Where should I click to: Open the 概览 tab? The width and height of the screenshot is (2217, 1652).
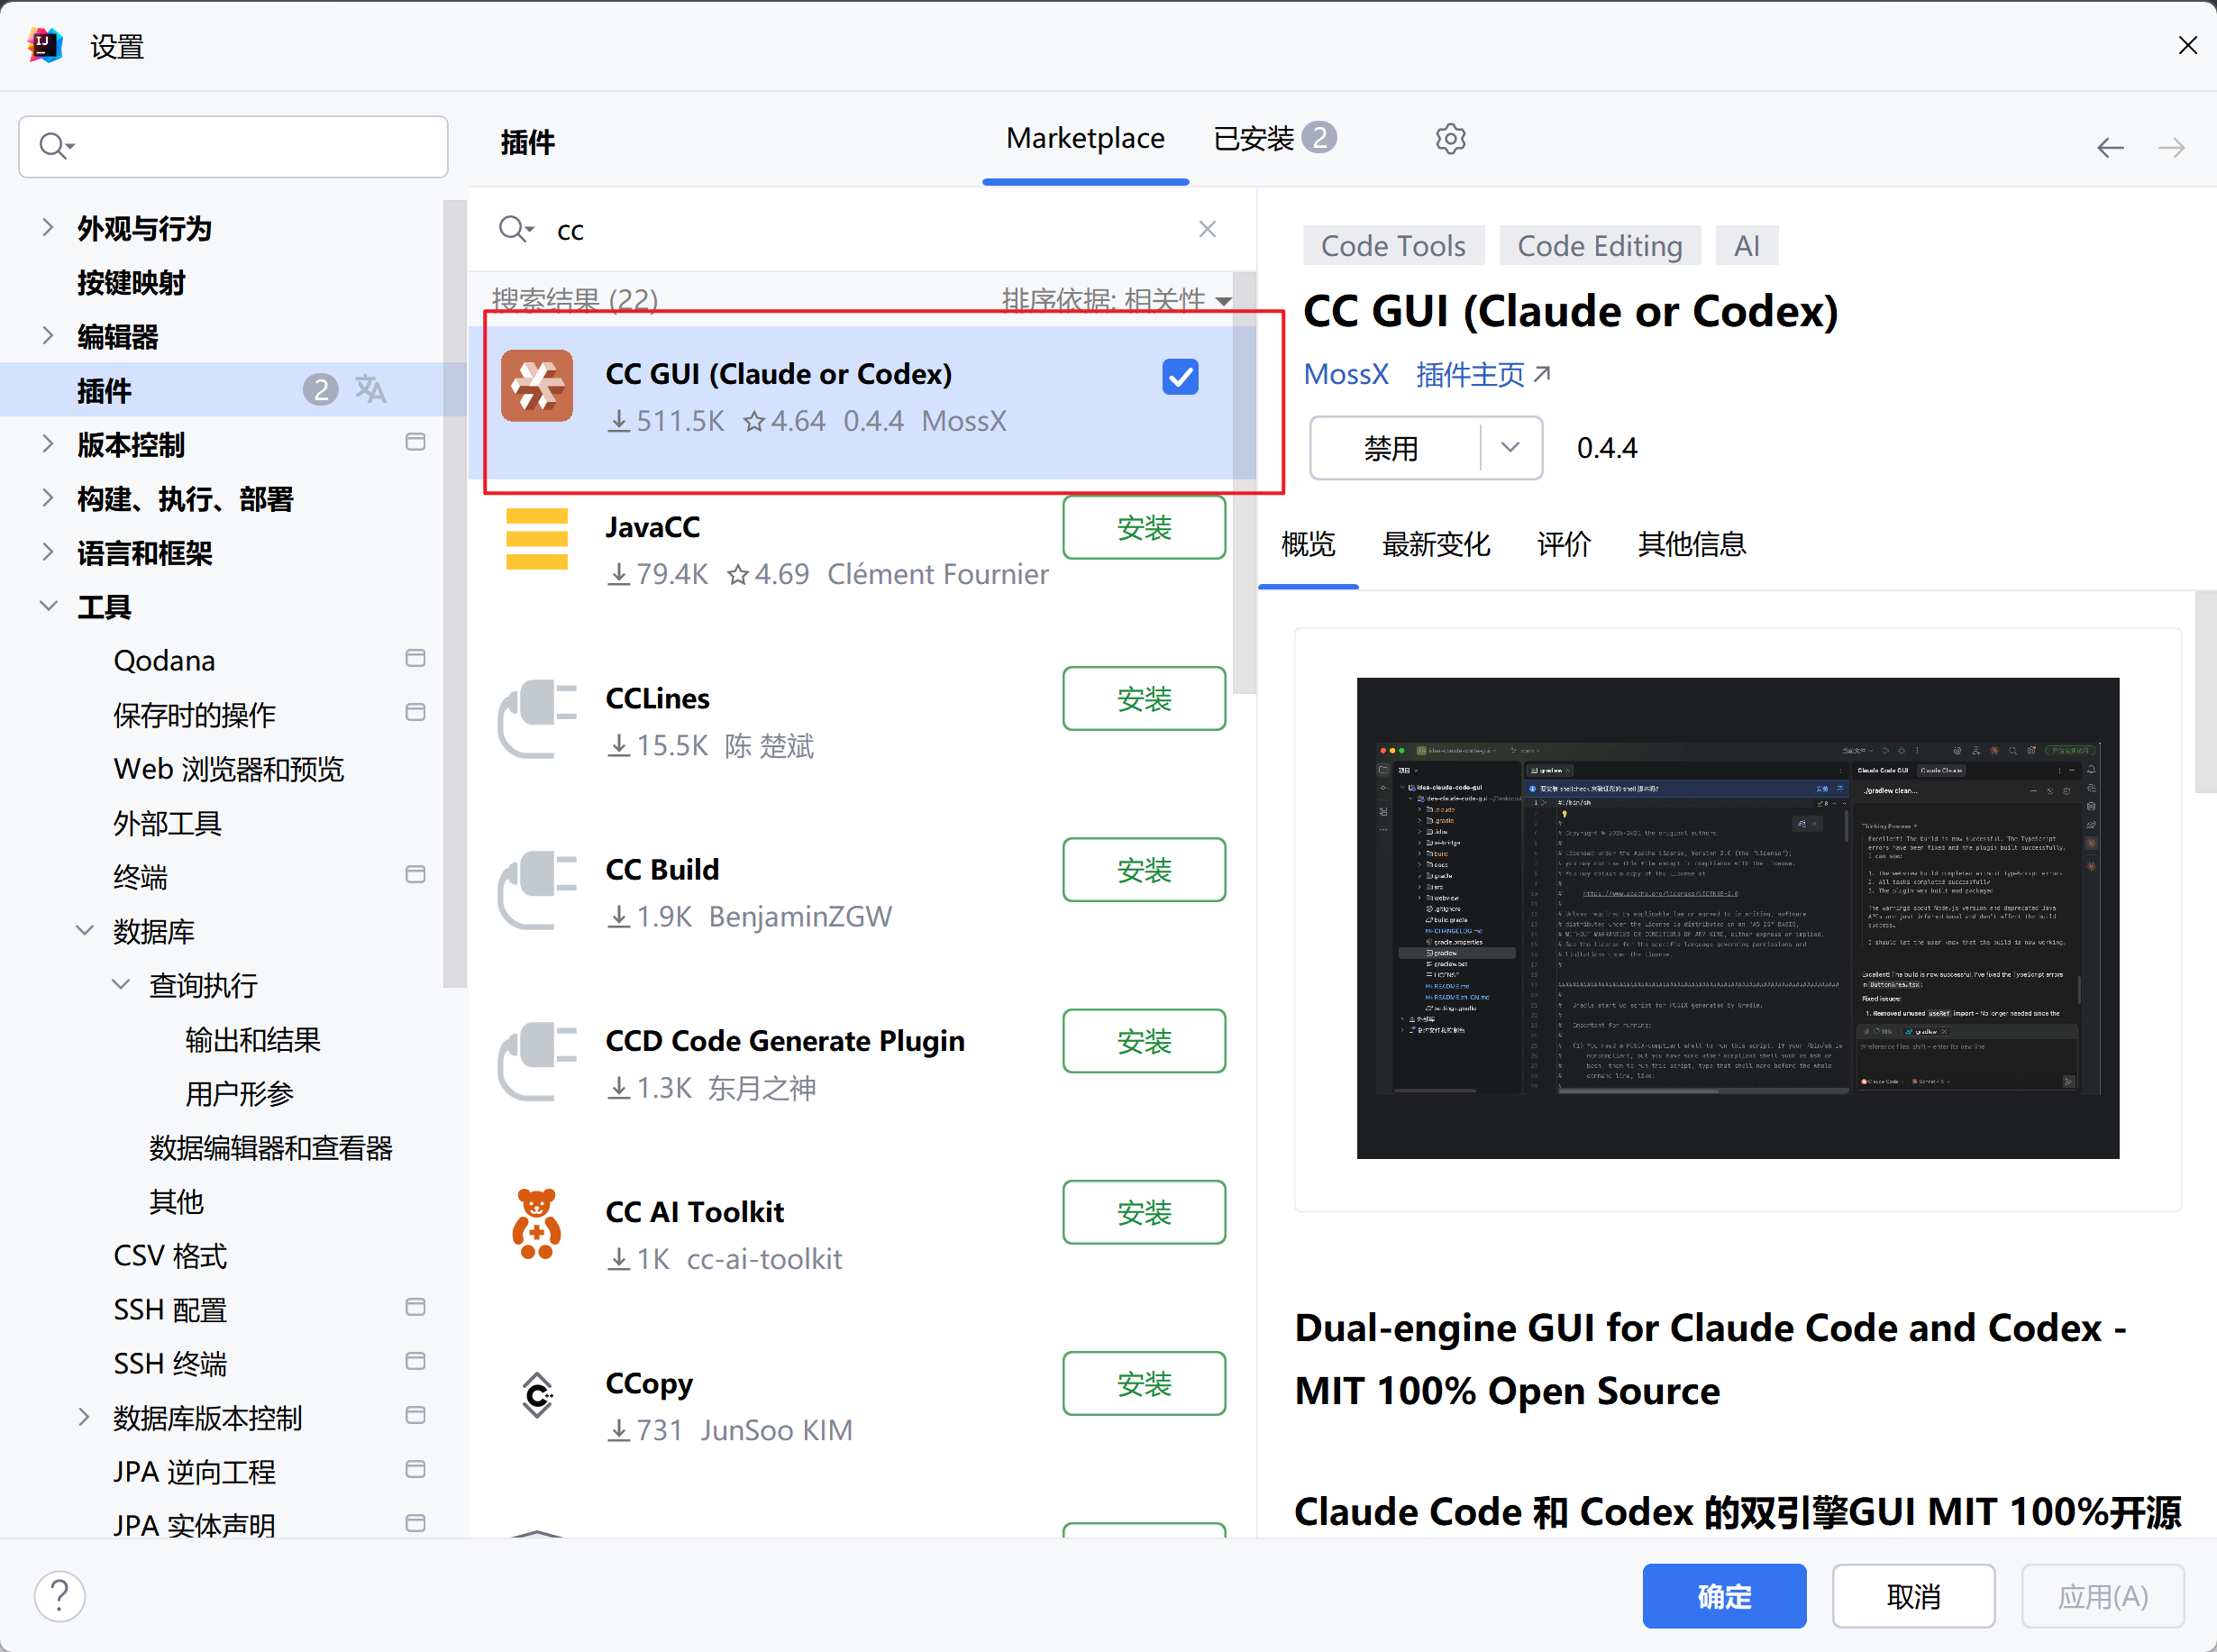coord(1308,544)
